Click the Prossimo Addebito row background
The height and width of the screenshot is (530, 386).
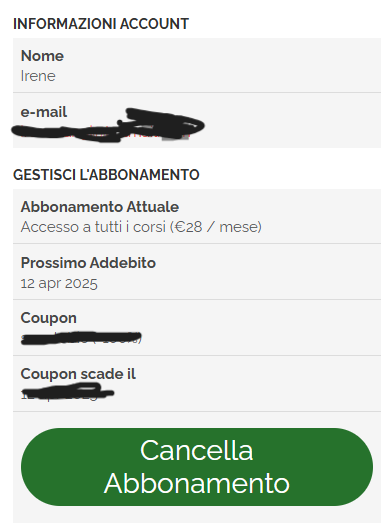(x=197, y=271)
